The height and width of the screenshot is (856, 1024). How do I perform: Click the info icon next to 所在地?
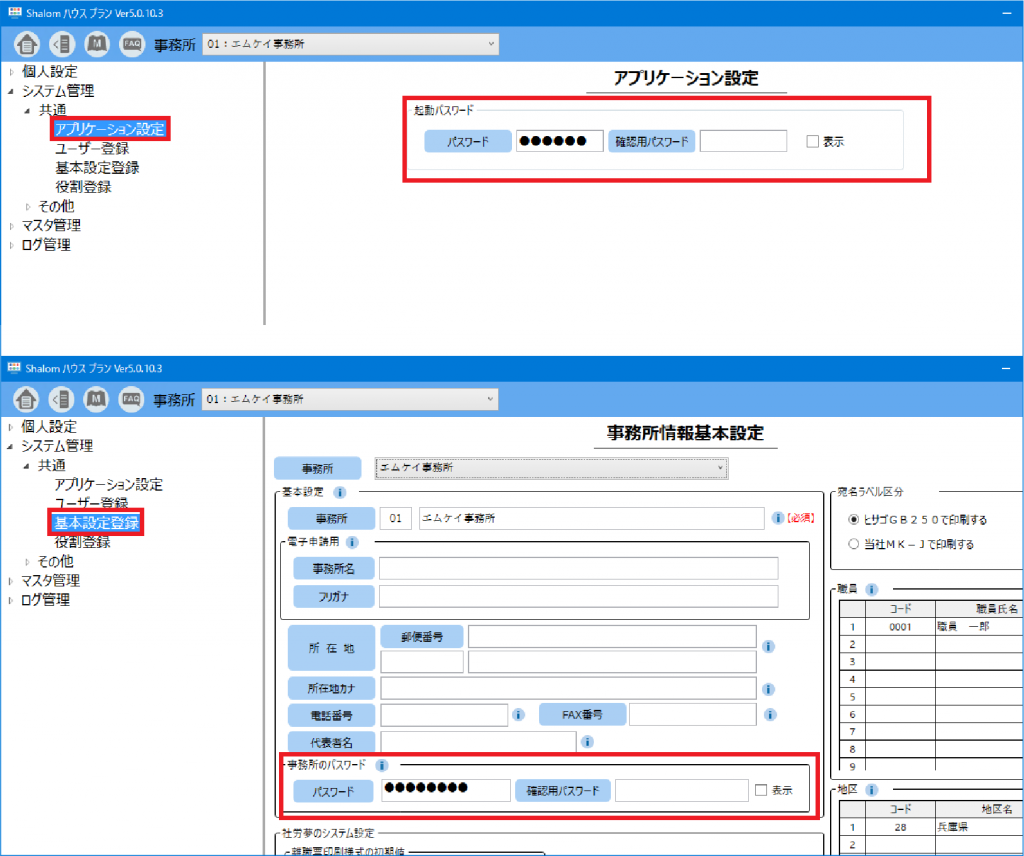pyautogui.click(x=767, y=646)
